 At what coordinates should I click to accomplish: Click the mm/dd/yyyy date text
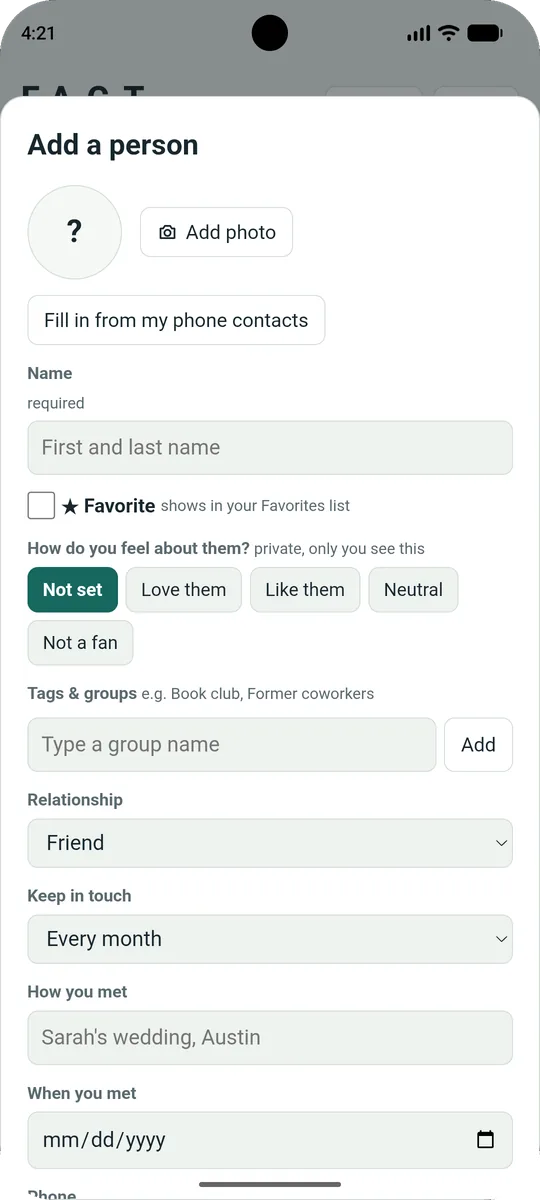(104, 1139)
